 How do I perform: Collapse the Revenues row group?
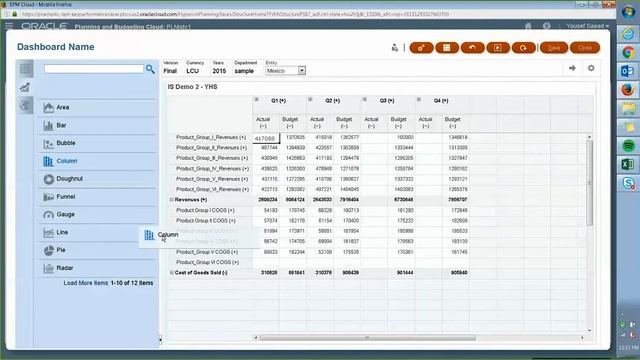[171, 200]
